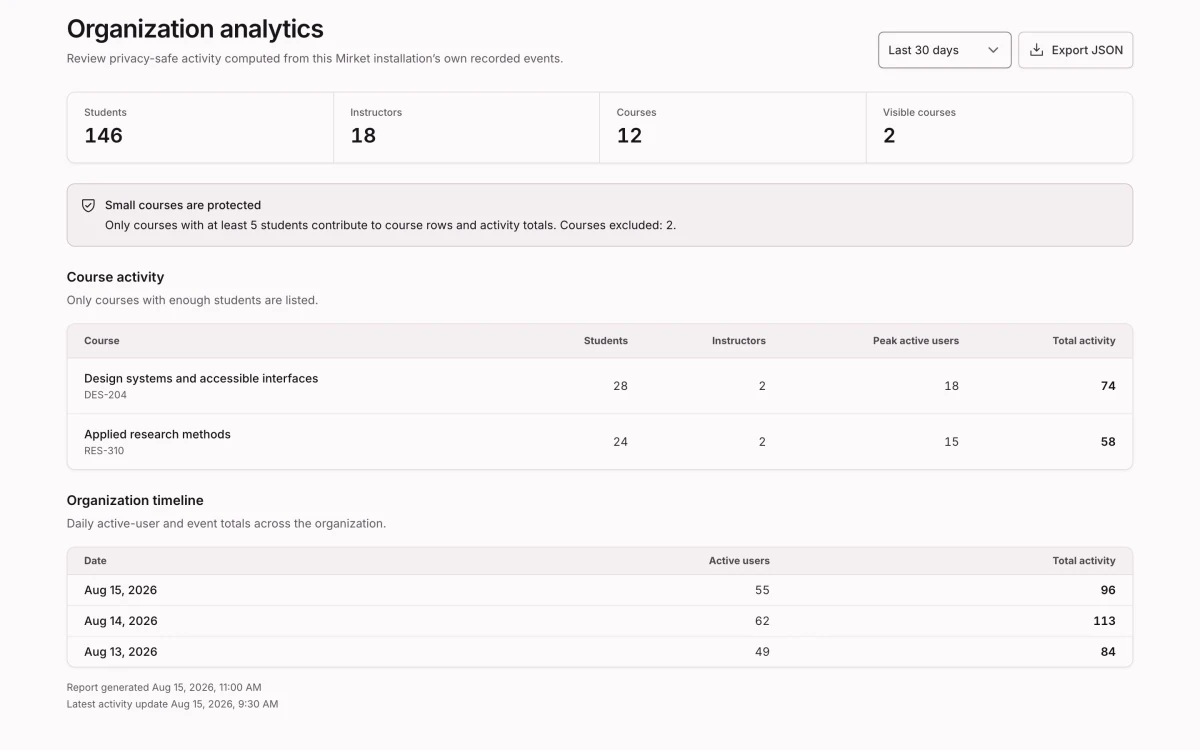Click the Total activity header in course table
The width and height of the screenshot is (1200, 750).
(1084, 341)
